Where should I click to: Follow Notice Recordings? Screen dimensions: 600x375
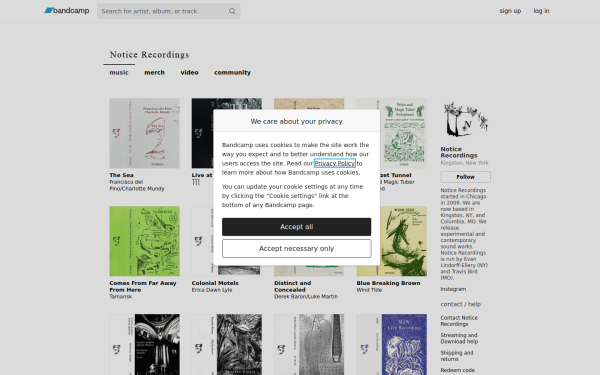pyautogui.click(x=465, y=177)
